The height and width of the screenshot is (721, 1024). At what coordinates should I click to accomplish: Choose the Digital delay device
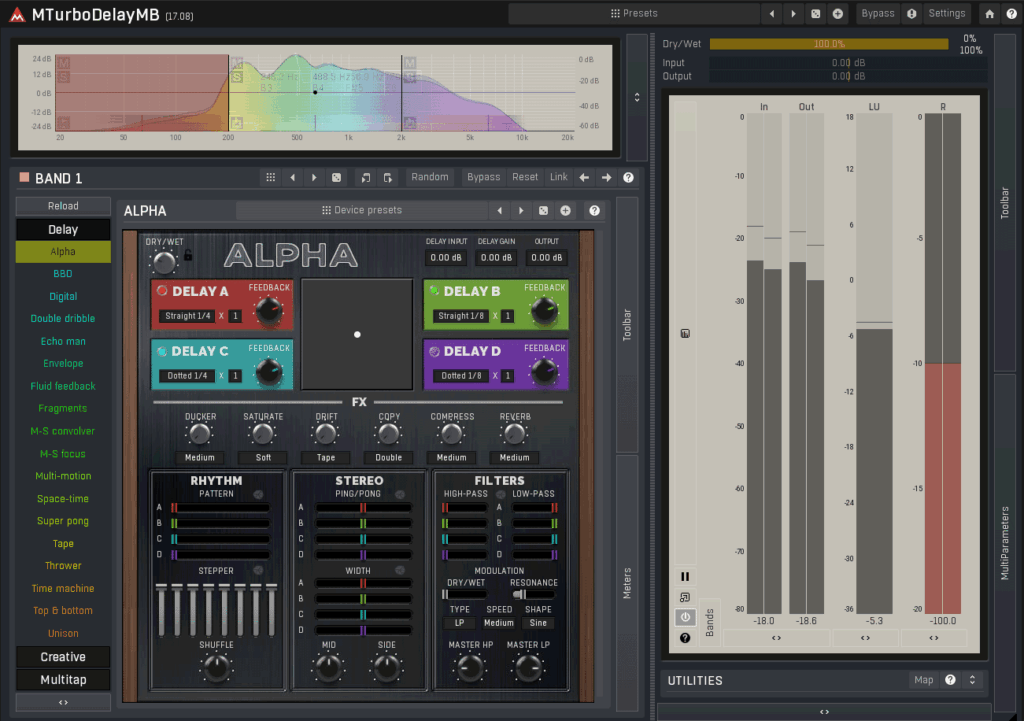click(63, 296)
